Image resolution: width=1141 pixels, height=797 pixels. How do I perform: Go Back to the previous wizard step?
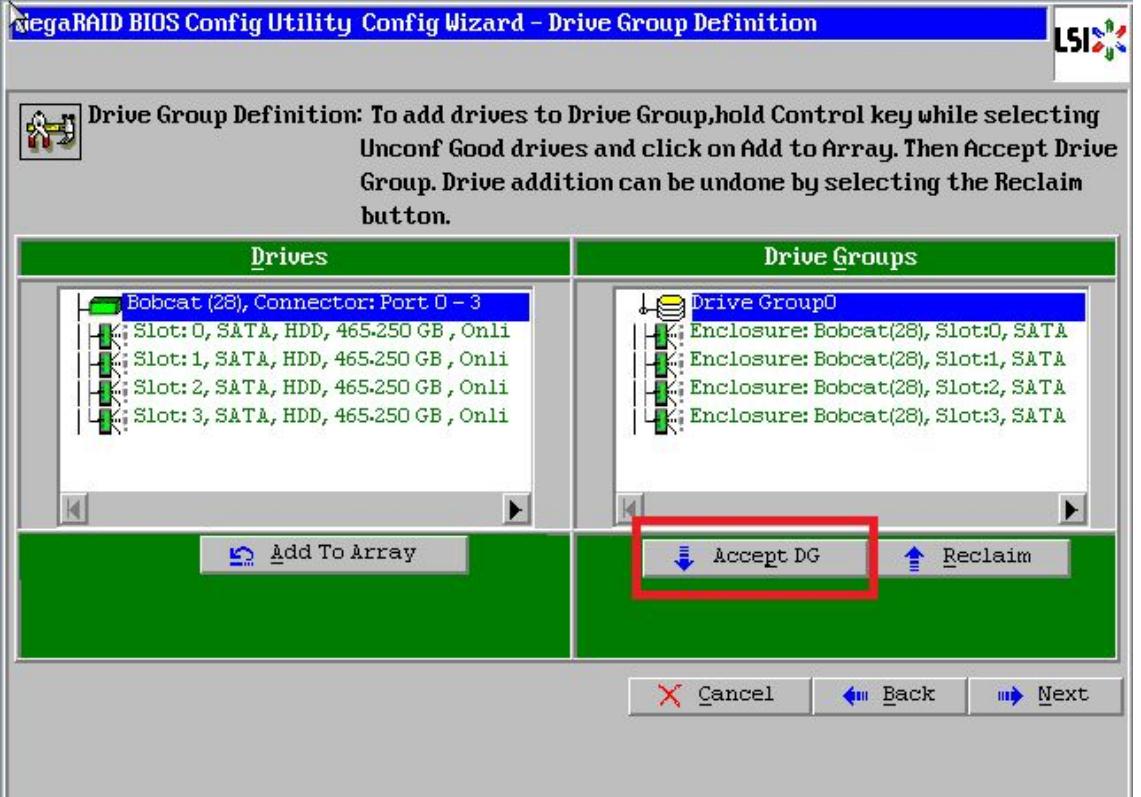[890, 696]
